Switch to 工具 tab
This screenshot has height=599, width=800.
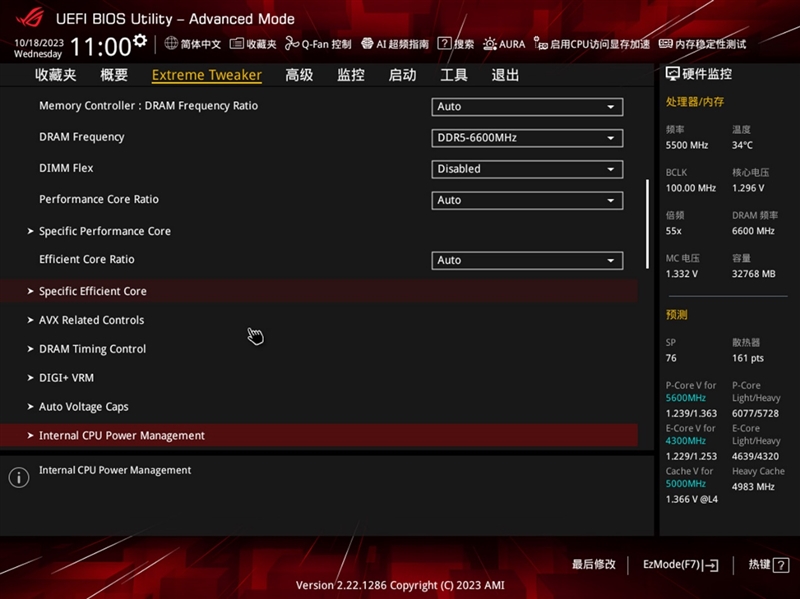pyautogui.click(x=454, y=75)
